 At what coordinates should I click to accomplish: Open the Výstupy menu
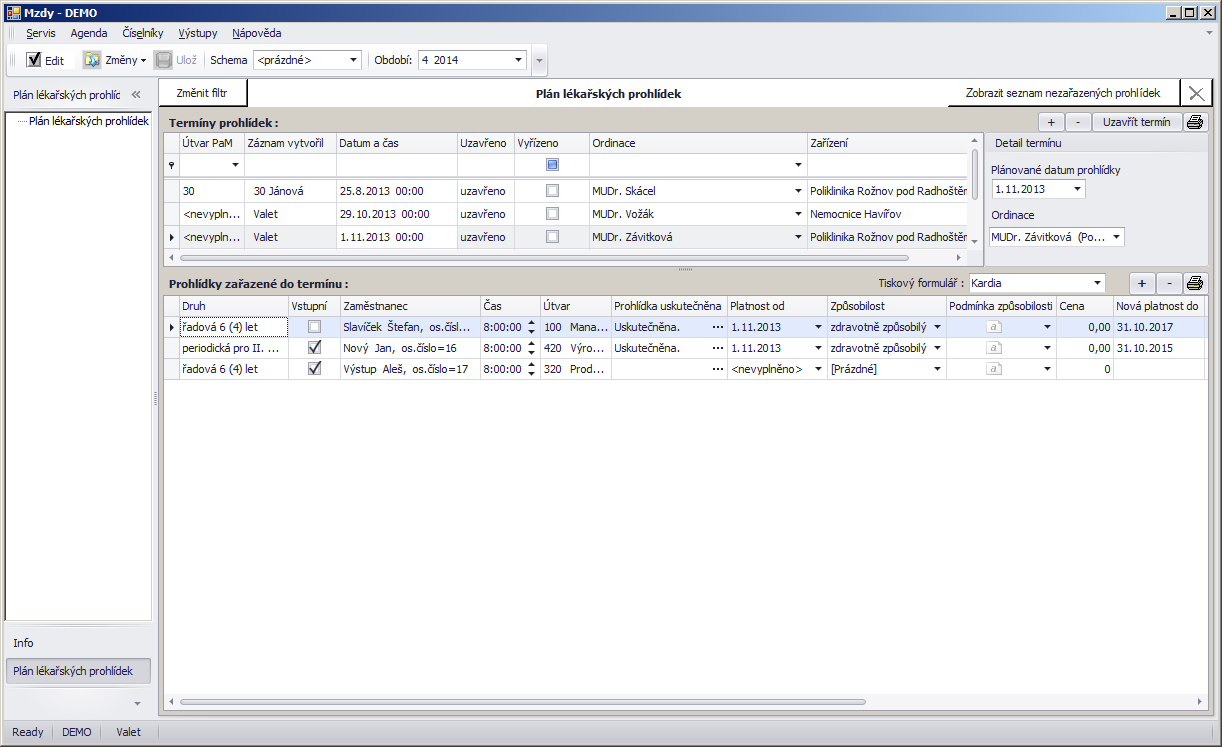coord(197,33)
